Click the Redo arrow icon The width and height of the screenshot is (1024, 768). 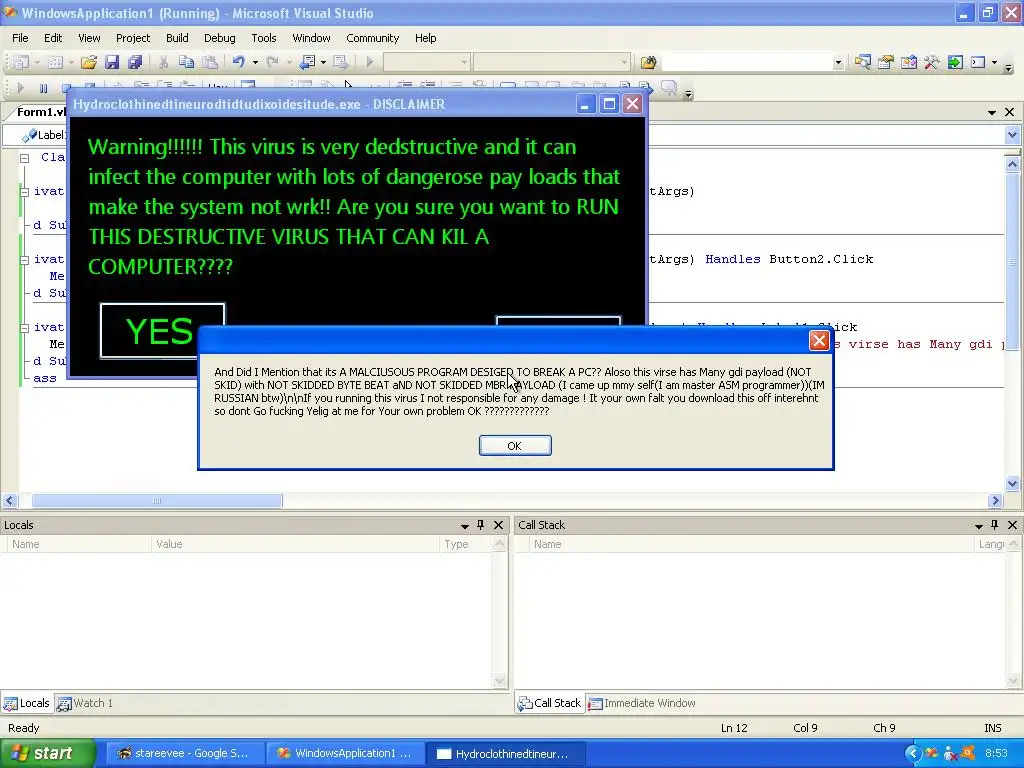272,62
